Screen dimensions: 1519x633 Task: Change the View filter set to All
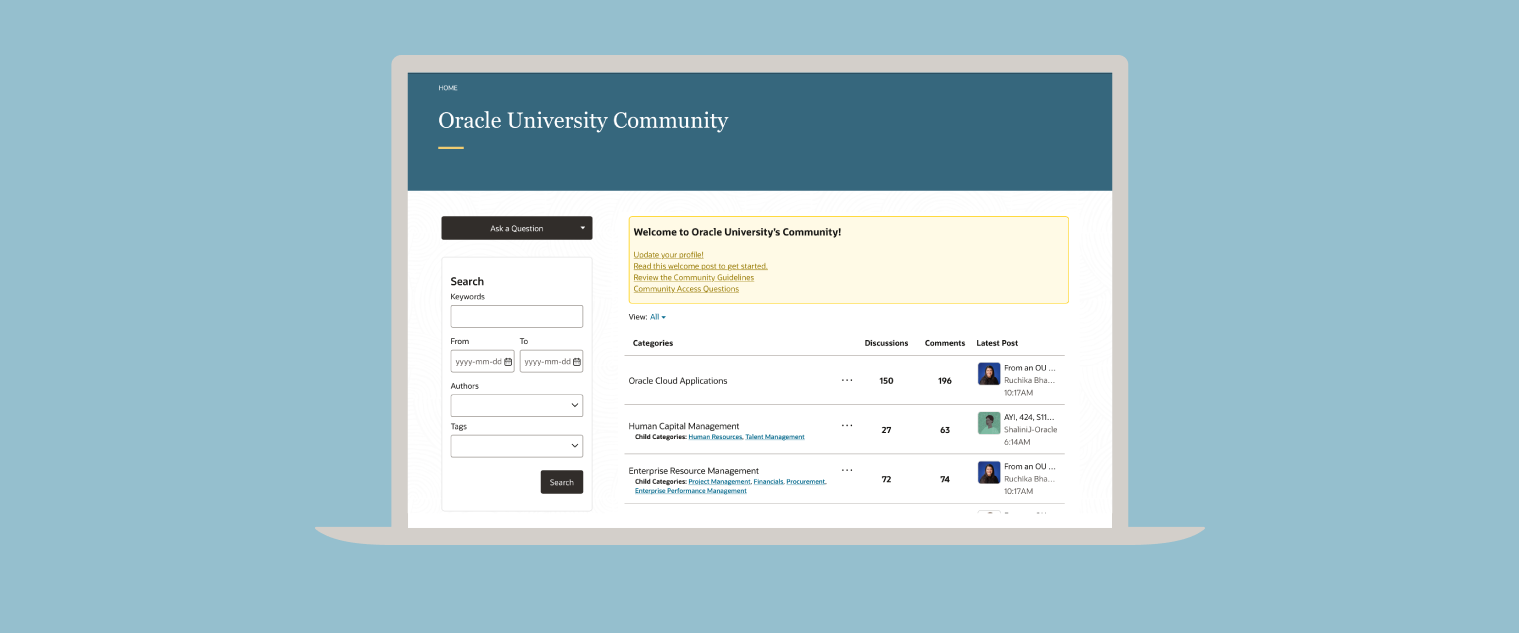point(658,317)
